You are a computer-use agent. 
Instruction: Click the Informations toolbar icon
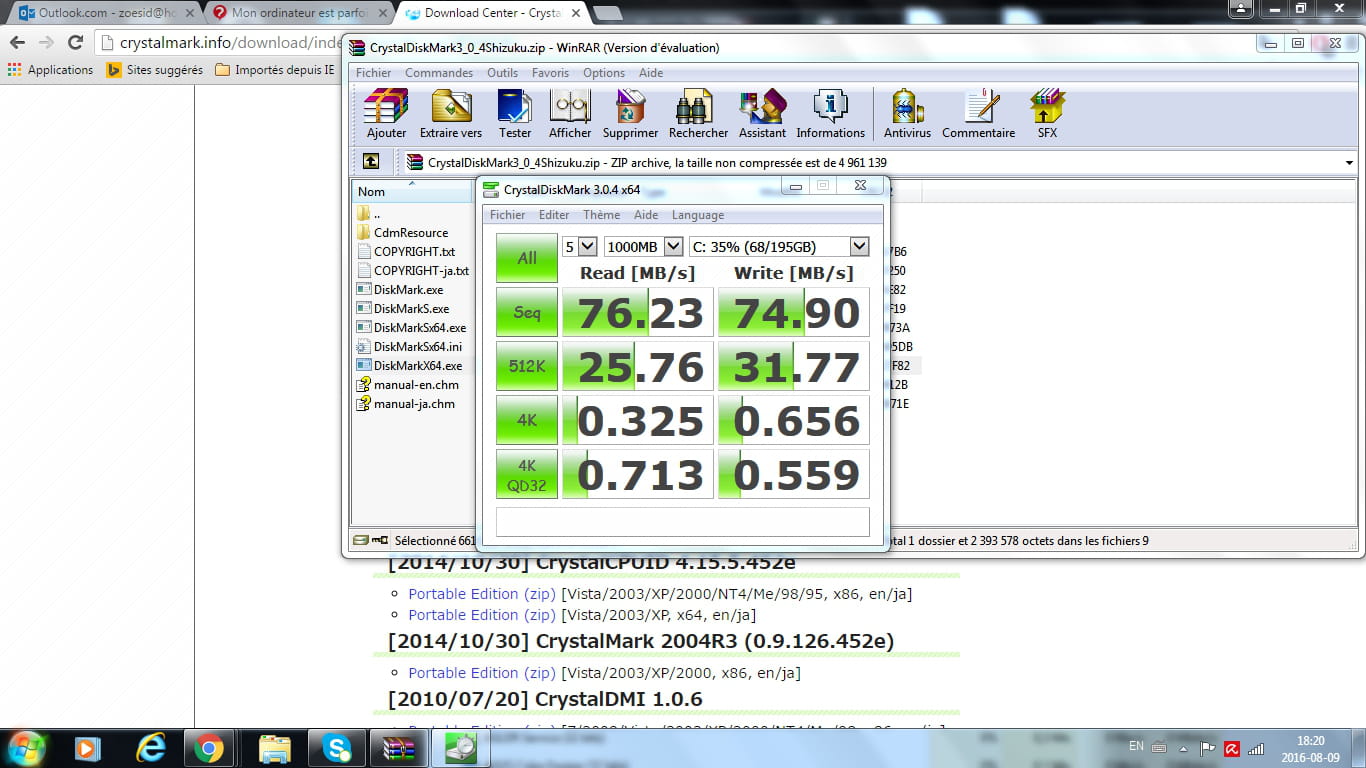pos(830,113)
